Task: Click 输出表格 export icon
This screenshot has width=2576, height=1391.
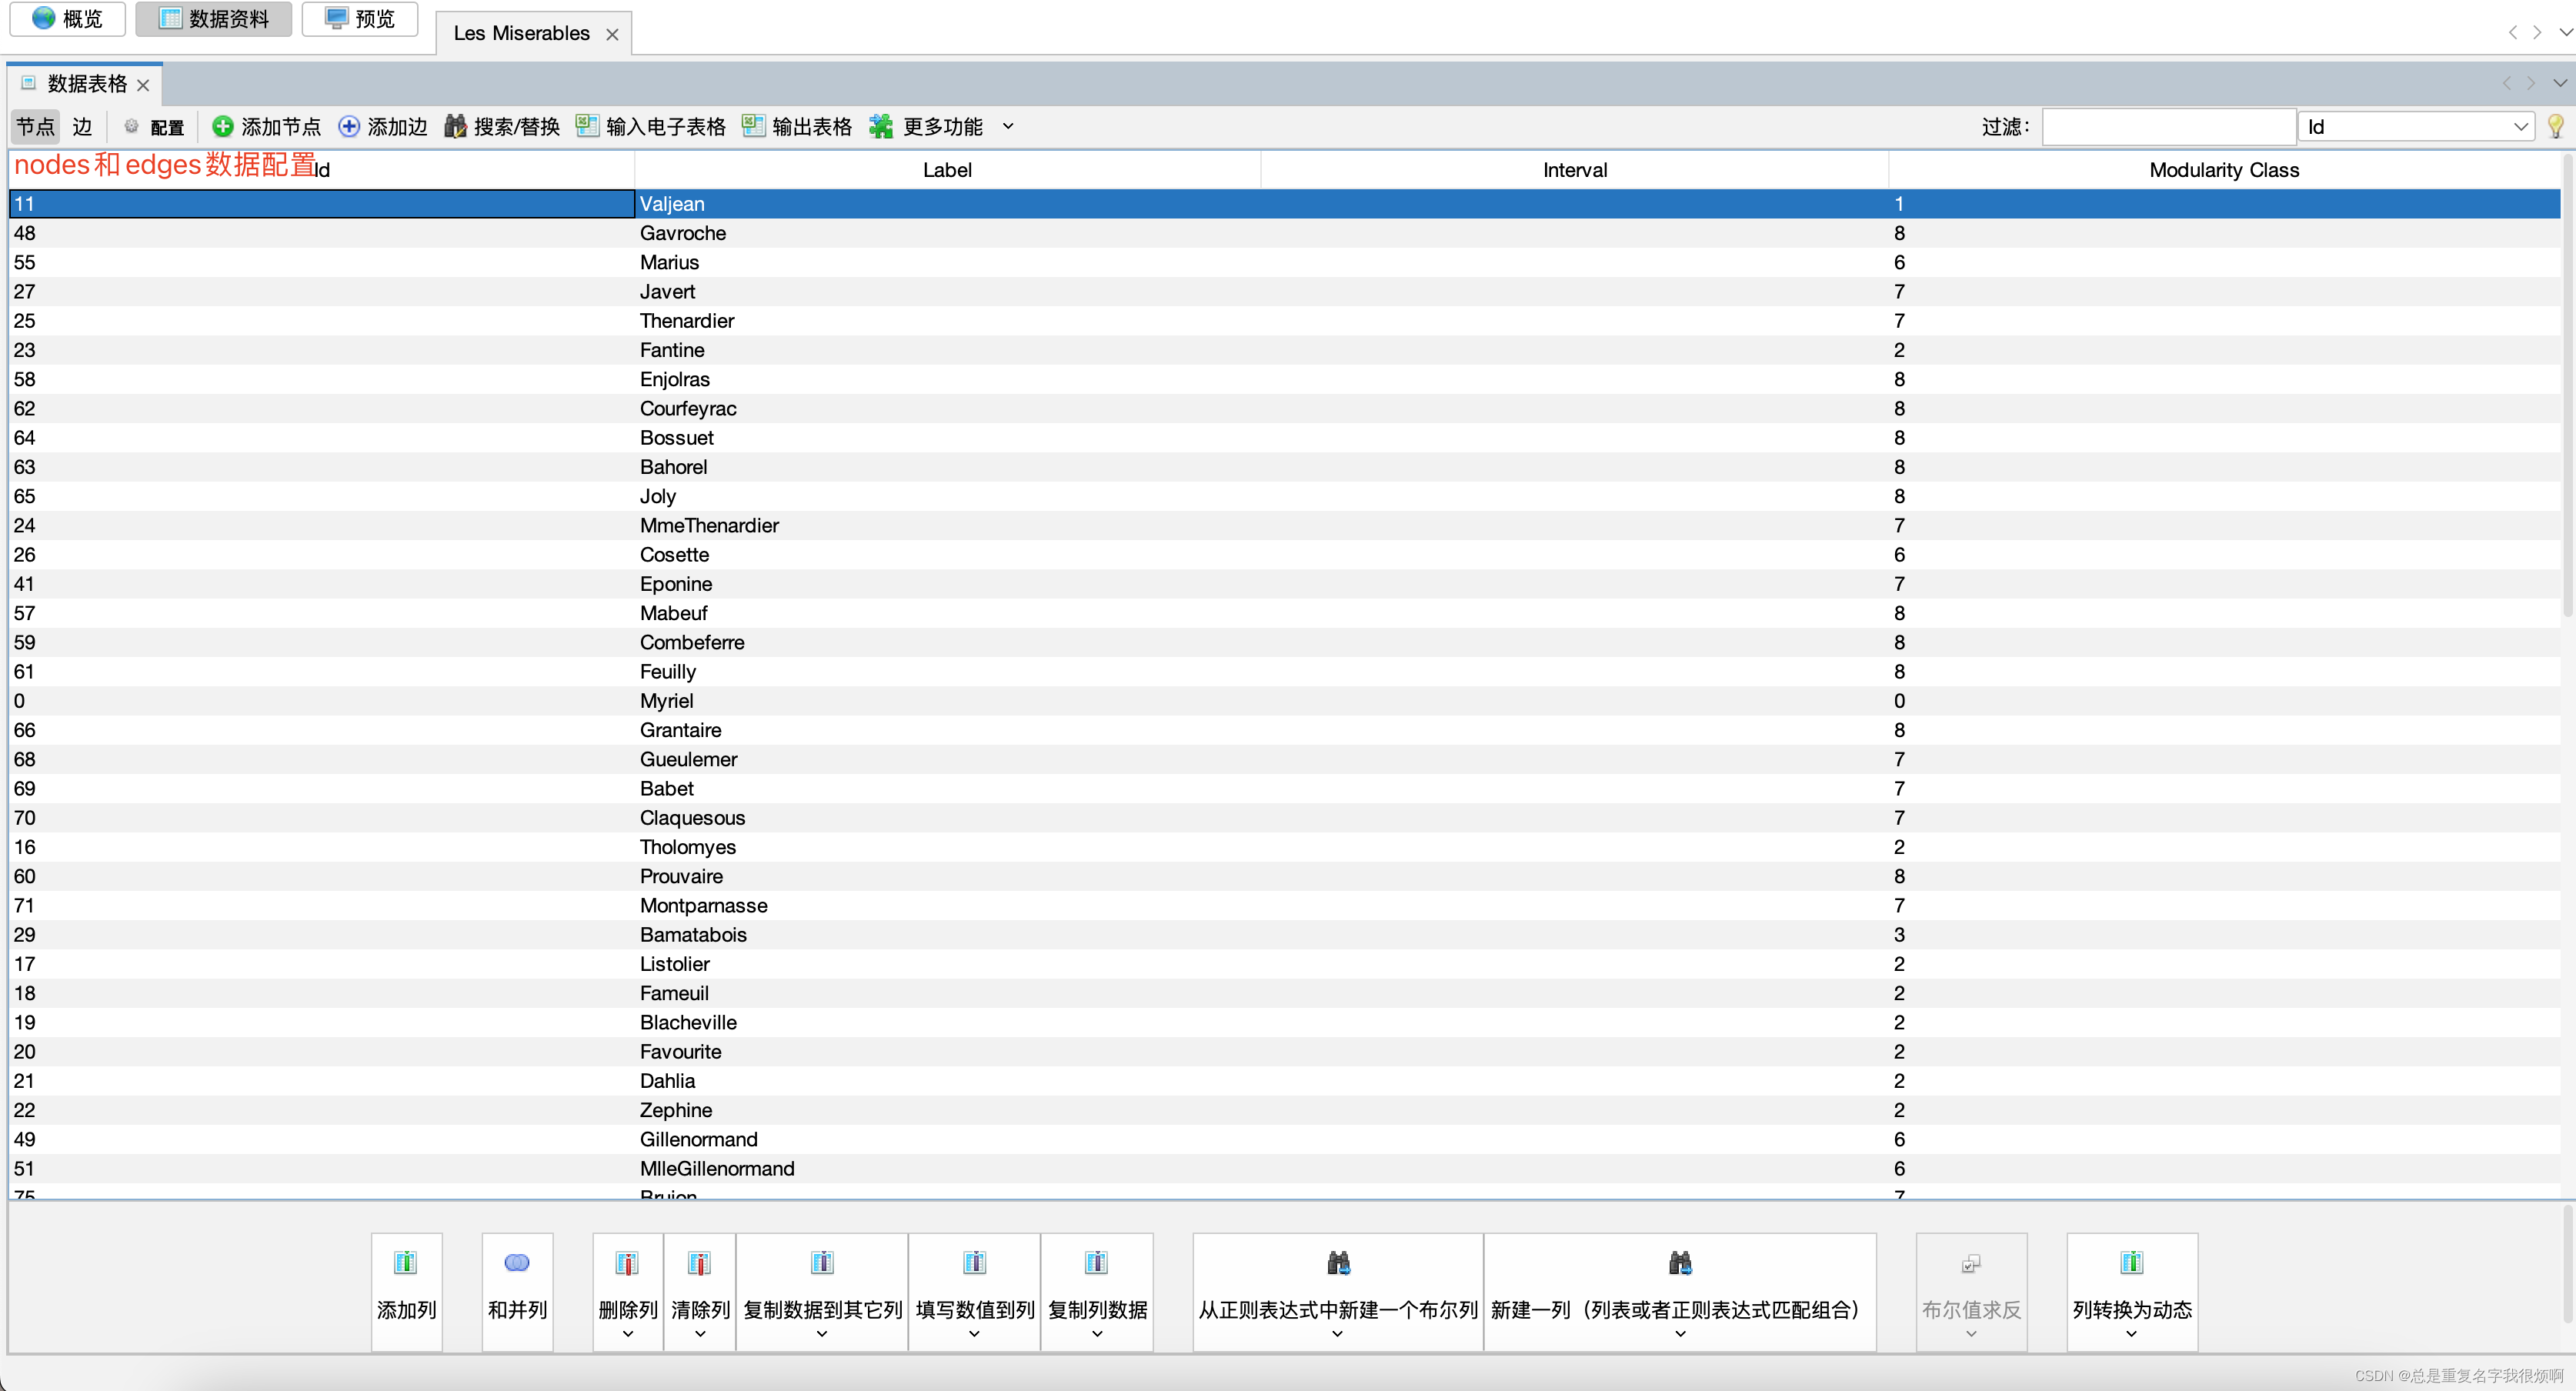Action: pos(753,126)
